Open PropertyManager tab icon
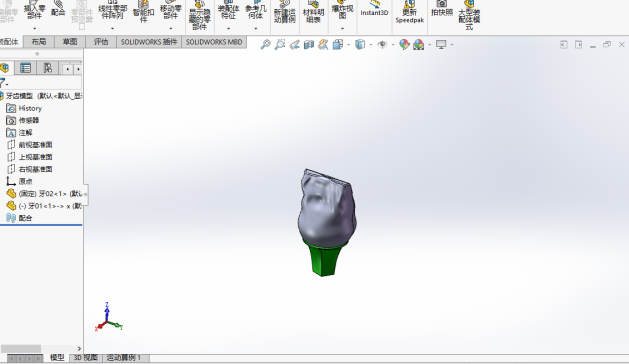Viewport: 629px width, 364px height. coord(25,68)
